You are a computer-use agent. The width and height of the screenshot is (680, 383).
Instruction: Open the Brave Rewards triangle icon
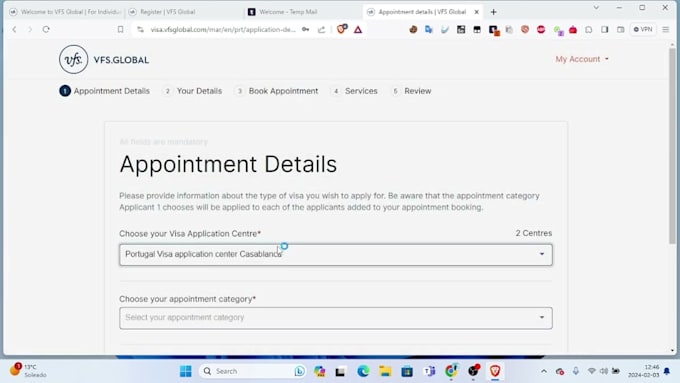(358, 29)
